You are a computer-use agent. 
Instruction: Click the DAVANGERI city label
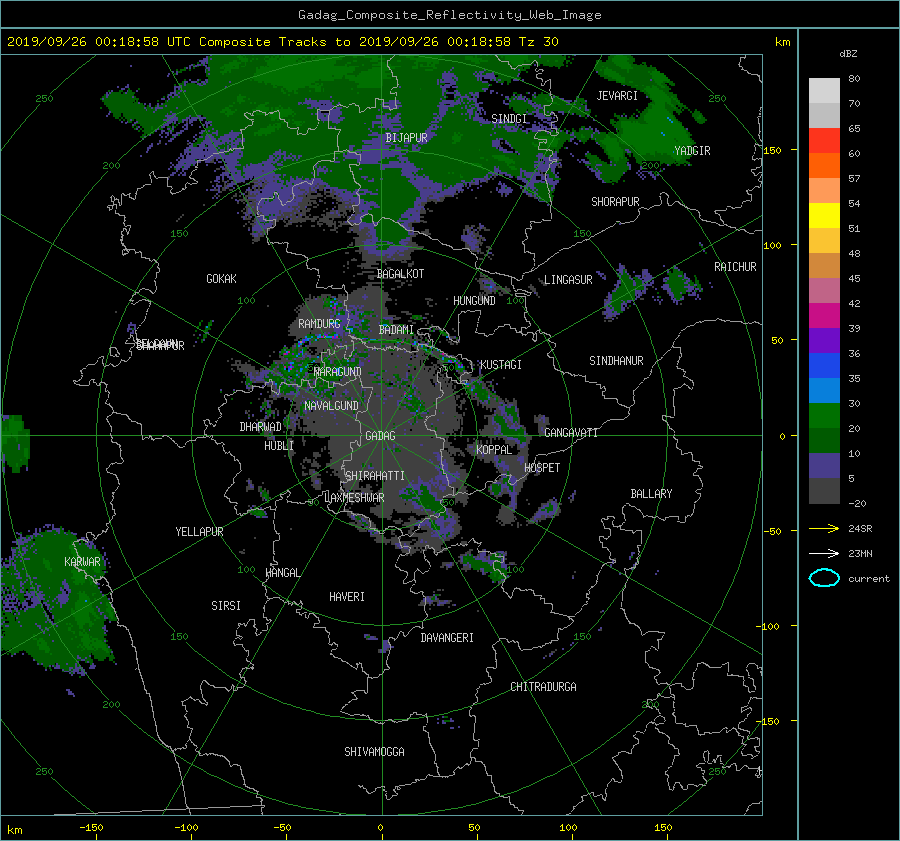click(x=447, y=638)
